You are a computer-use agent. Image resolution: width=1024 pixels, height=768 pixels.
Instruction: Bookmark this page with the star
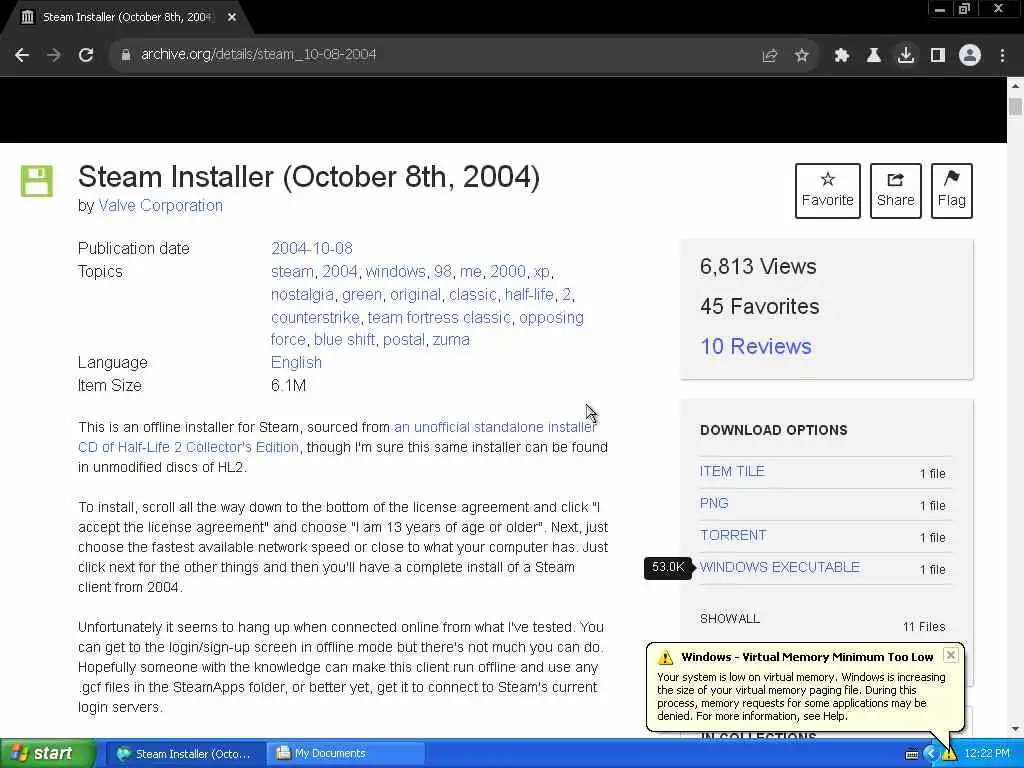coord(802,56)
